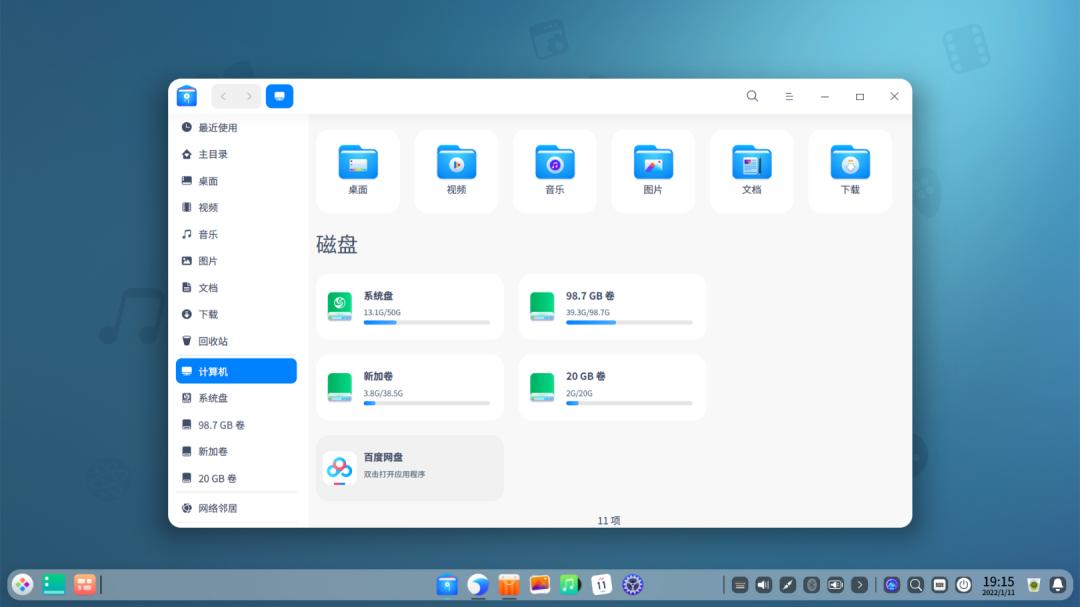Open the App Store from the dock
The width and height of the screenshot is (1080, 607).
[x=508, y=585]
